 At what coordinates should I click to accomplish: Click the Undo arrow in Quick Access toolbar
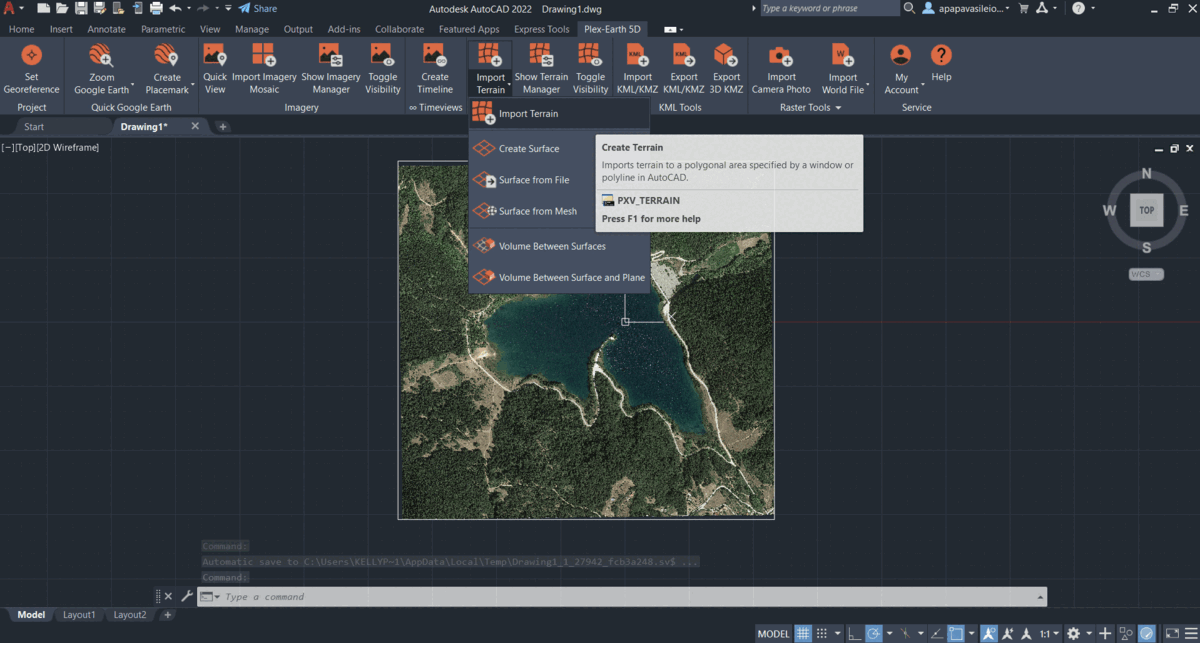tap(175, 8)
